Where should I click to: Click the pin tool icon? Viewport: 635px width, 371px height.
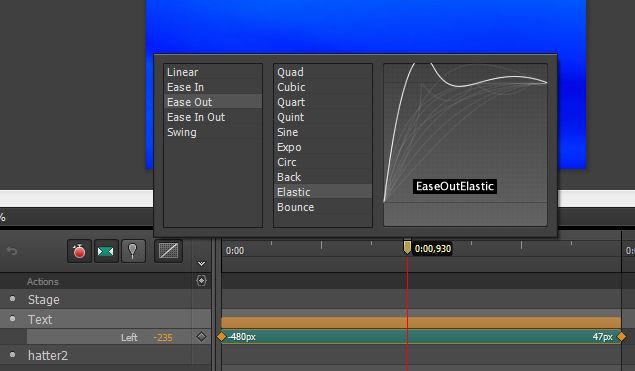pos(133,251)
